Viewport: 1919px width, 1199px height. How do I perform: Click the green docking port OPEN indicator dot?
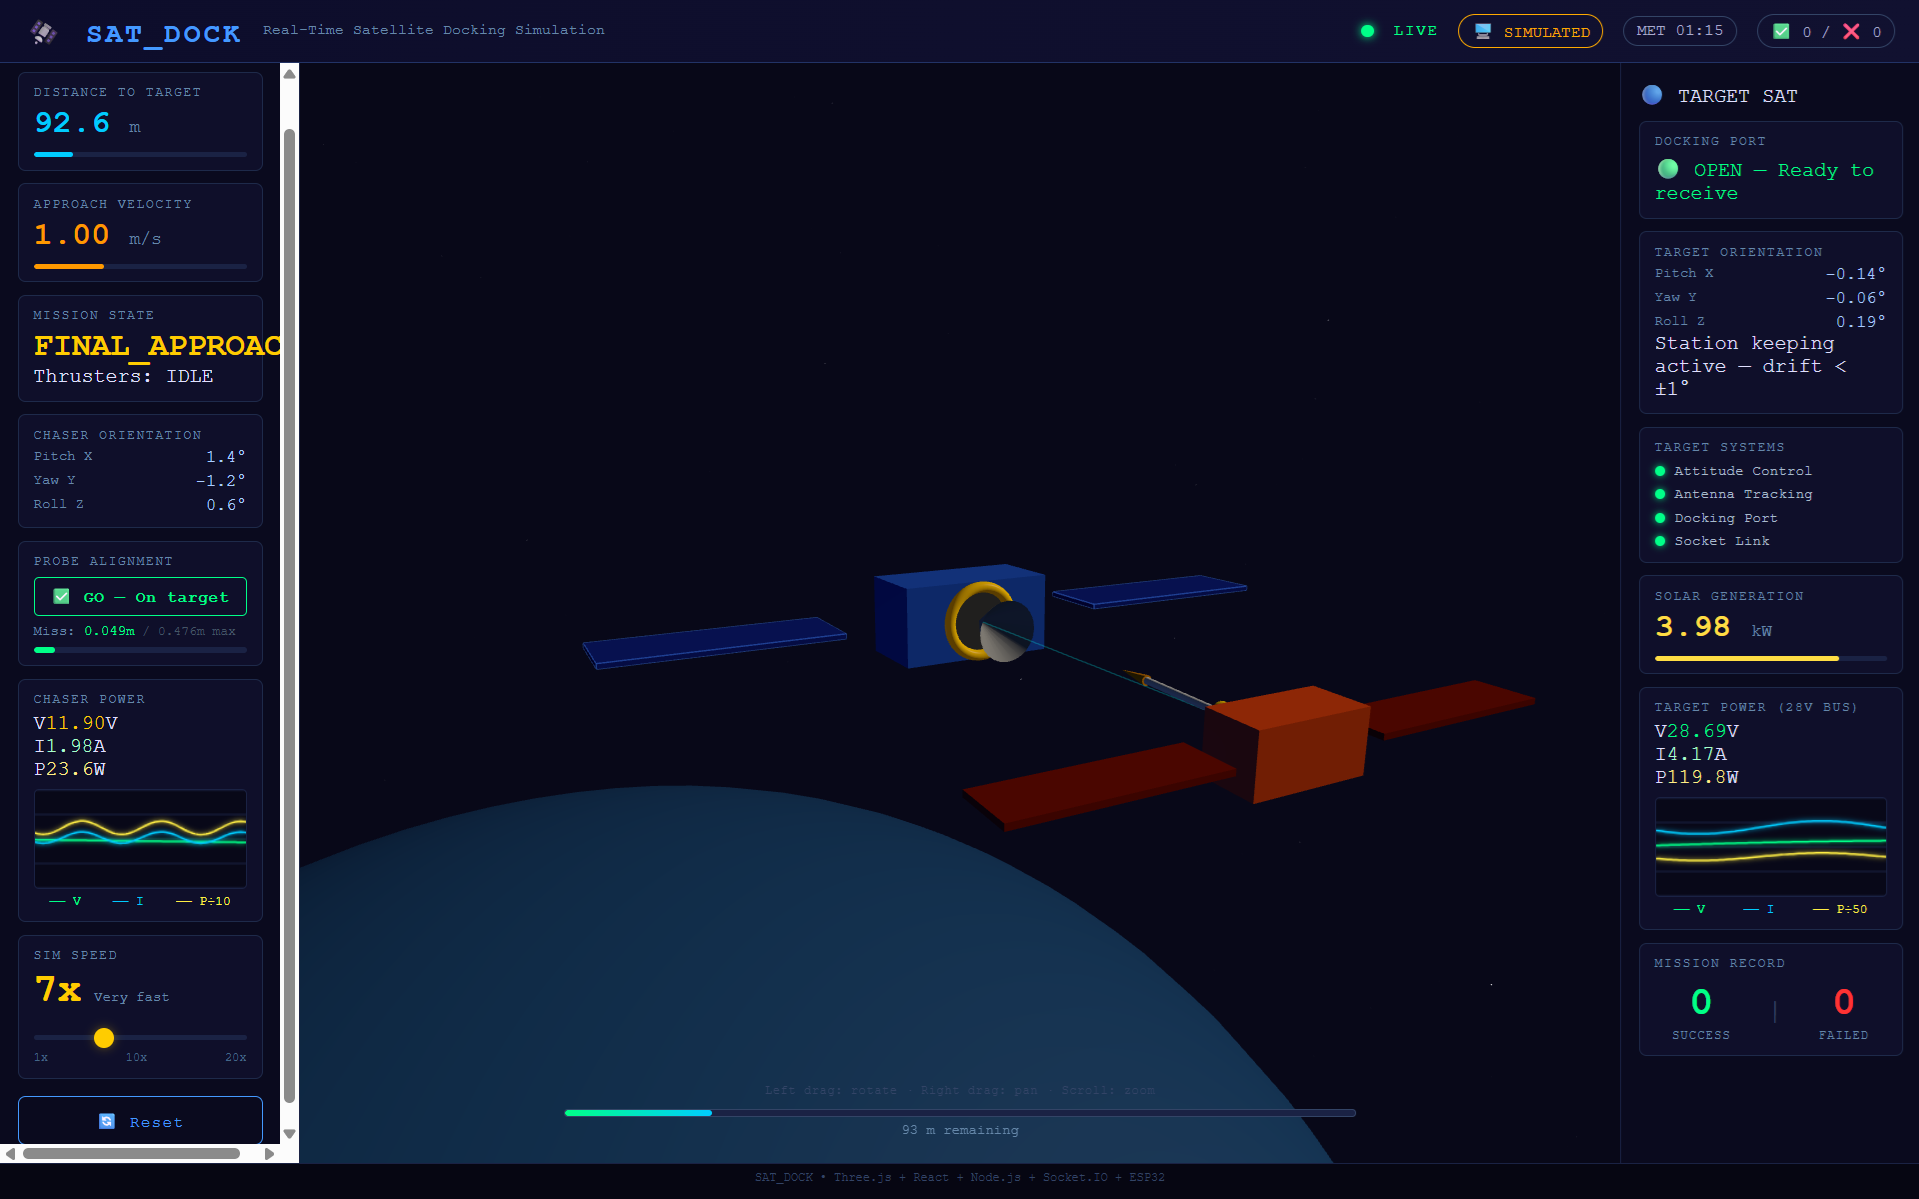[1668, 169]
